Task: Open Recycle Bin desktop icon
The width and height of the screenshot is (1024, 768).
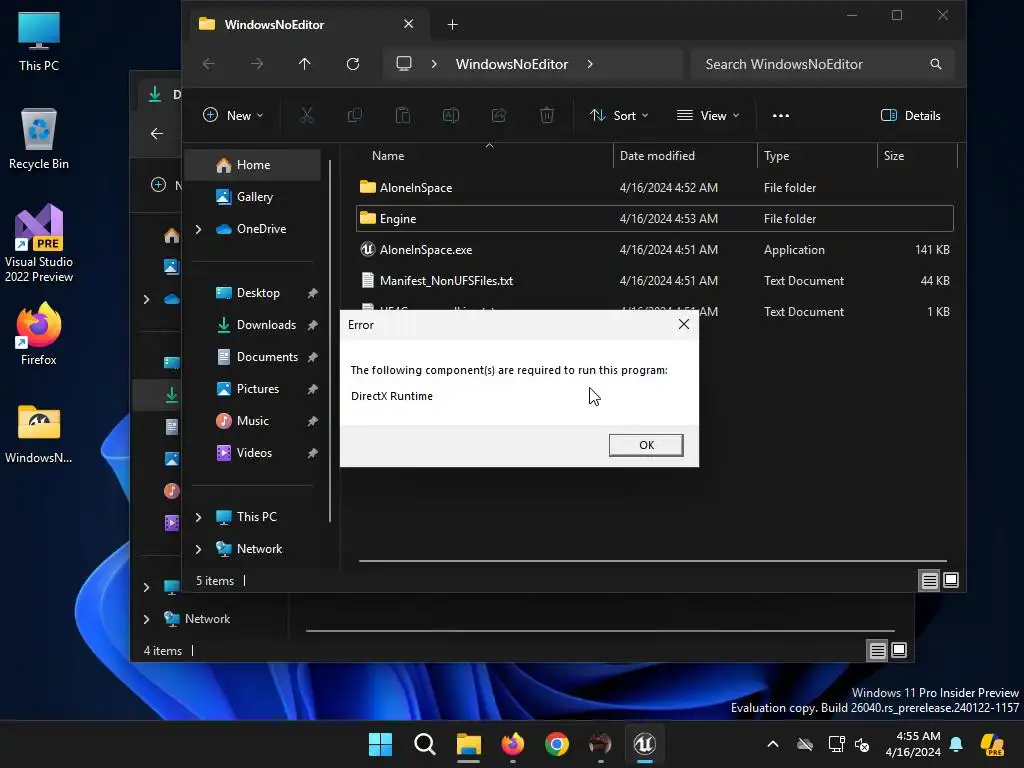Action: point(39,139)
